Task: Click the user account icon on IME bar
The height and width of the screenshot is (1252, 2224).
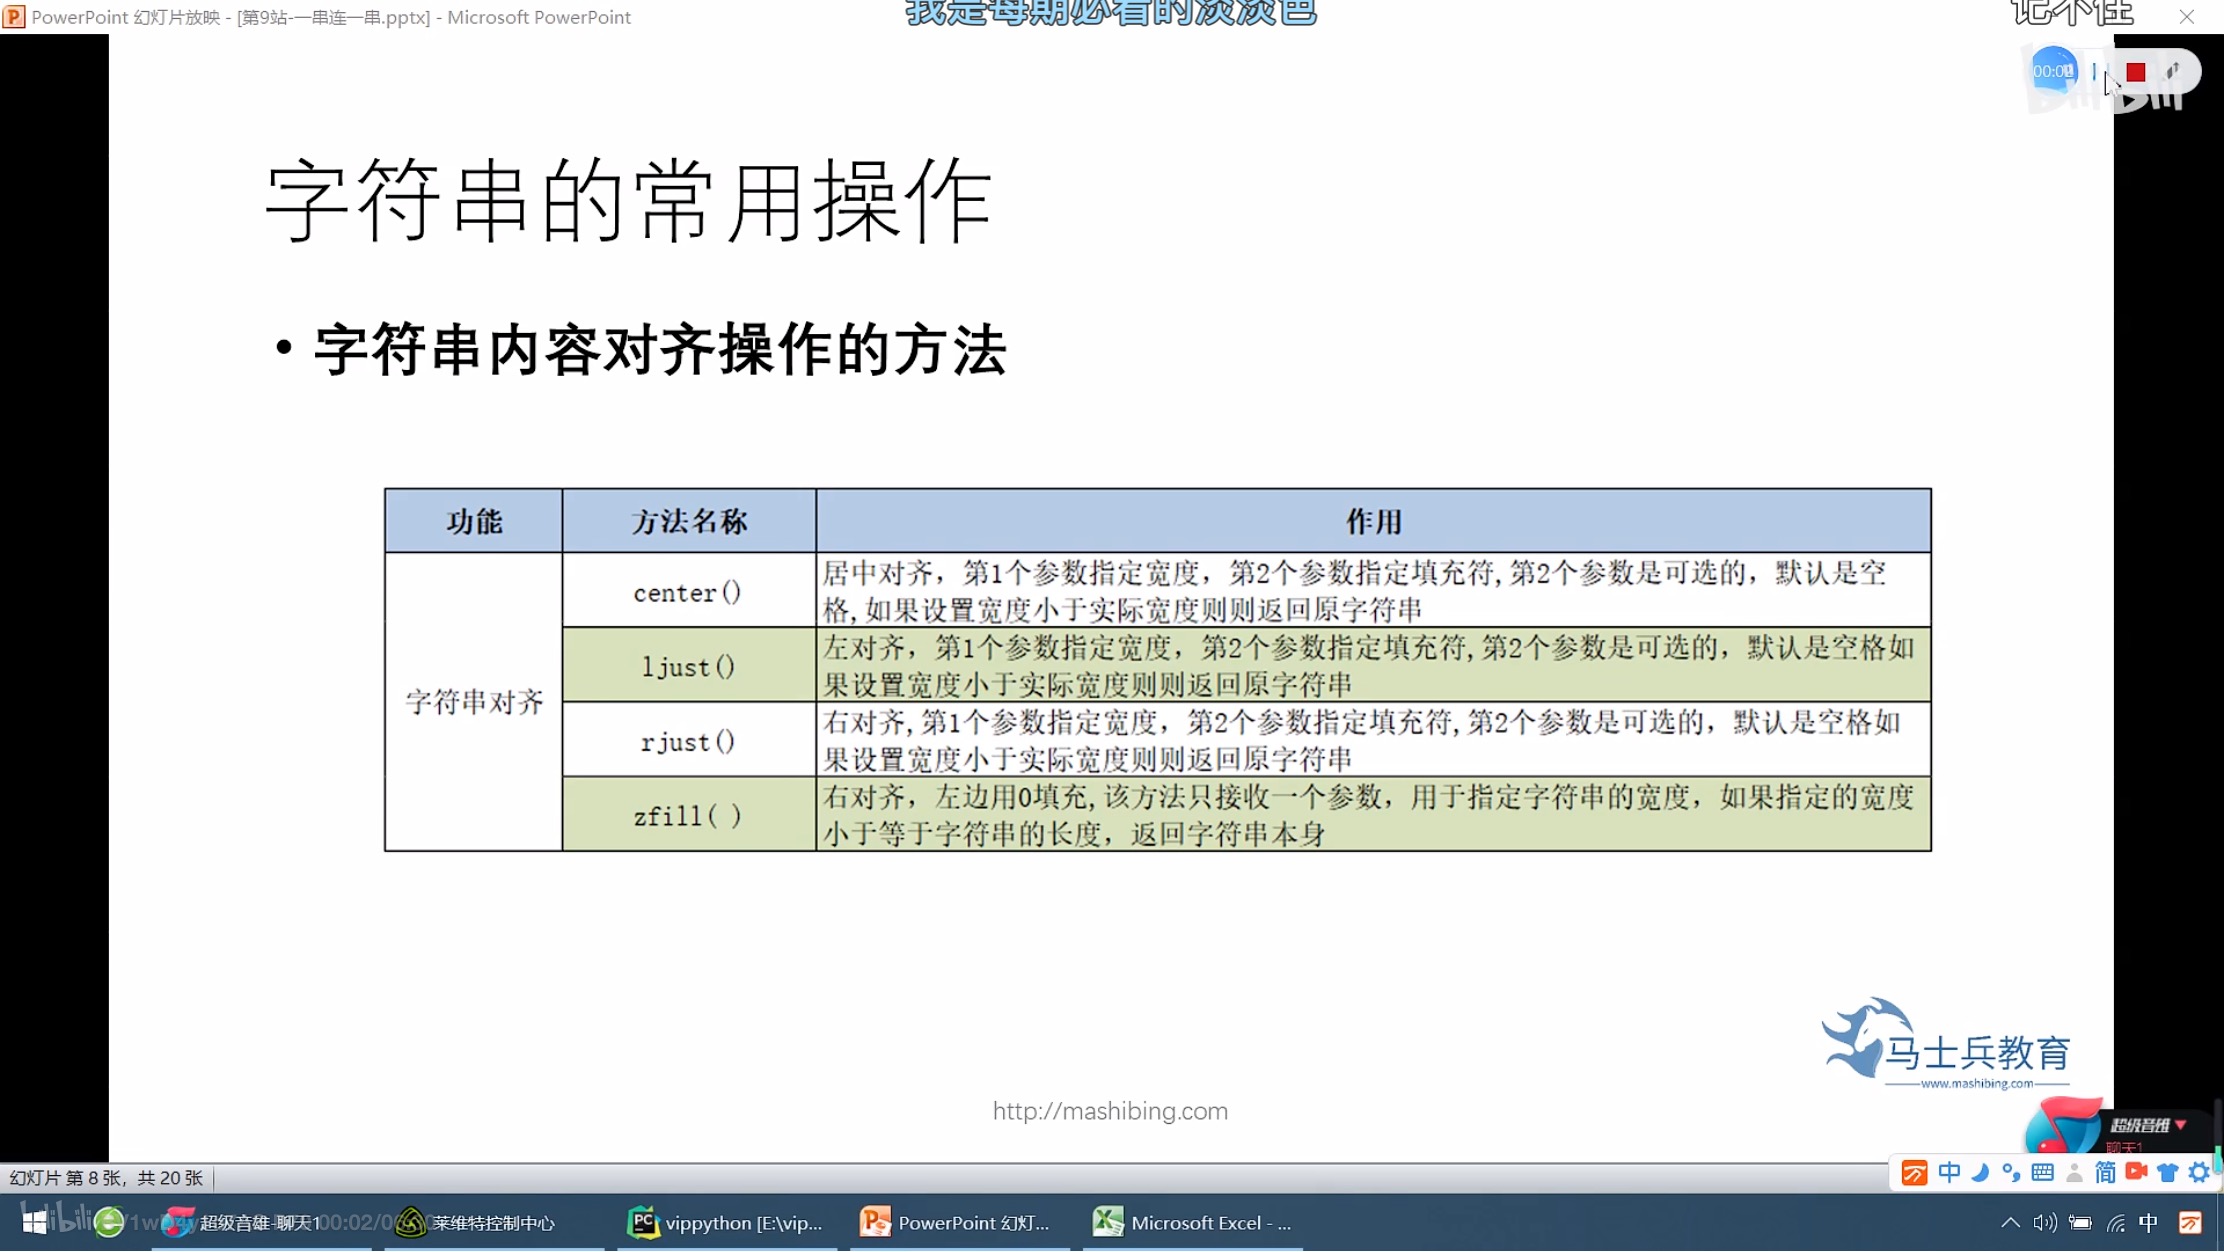Action: click(2074, 1173)
